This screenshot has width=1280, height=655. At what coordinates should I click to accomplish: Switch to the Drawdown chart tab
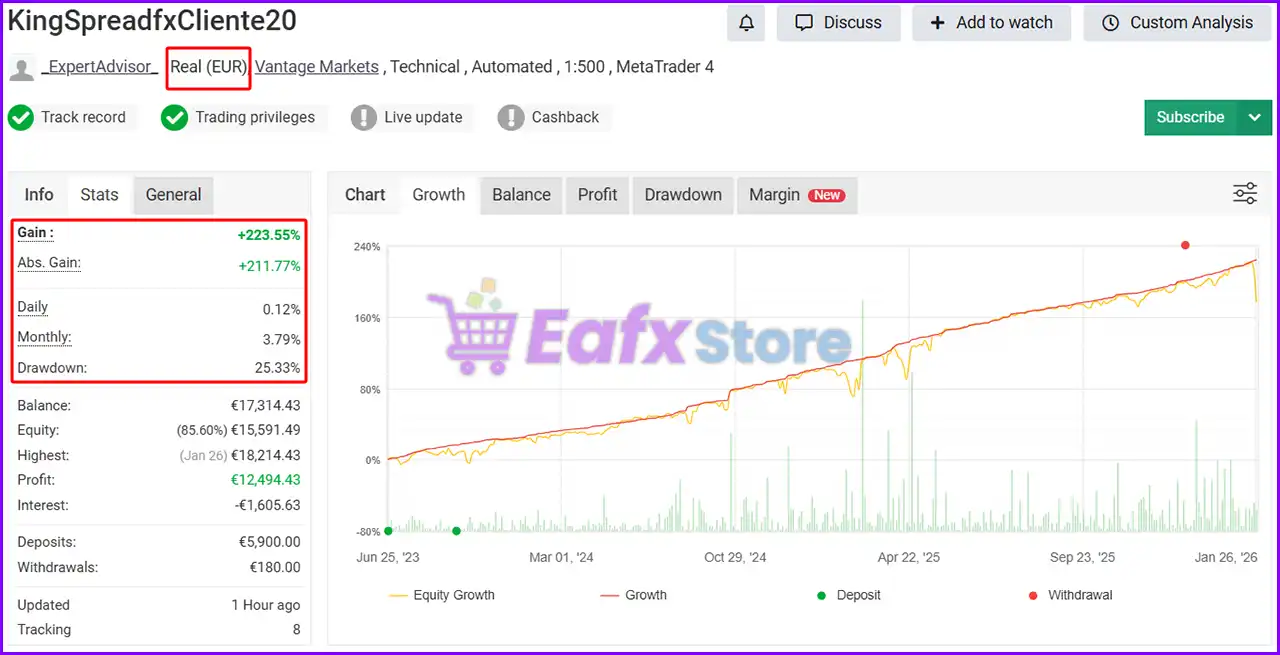683,195
